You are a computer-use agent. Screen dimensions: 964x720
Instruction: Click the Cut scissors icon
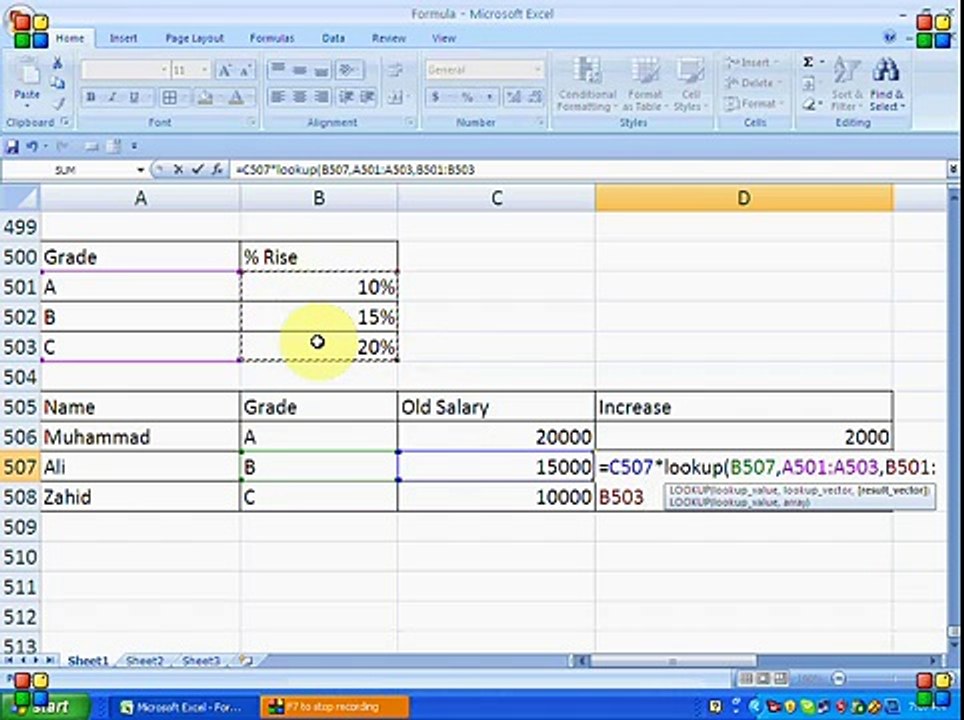pyautogui.click(x=58, y=63)
